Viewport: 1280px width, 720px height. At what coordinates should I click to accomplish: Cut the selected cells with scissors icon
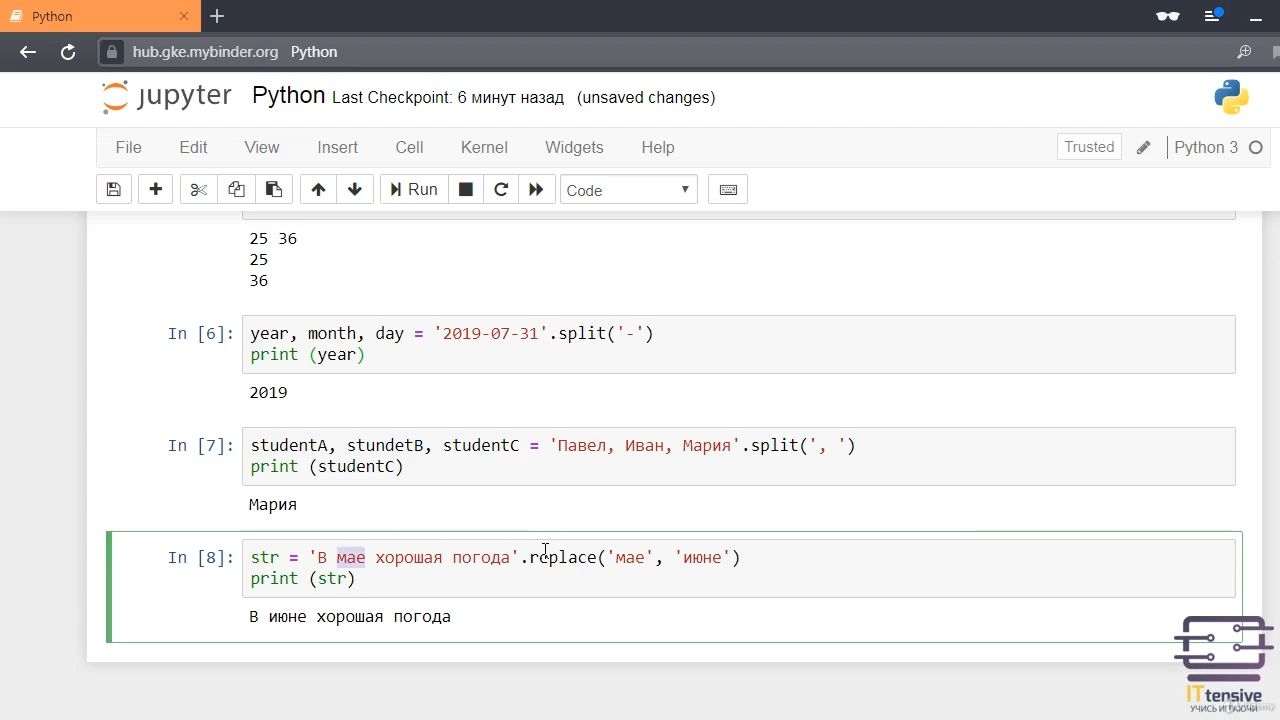(198, 190)
